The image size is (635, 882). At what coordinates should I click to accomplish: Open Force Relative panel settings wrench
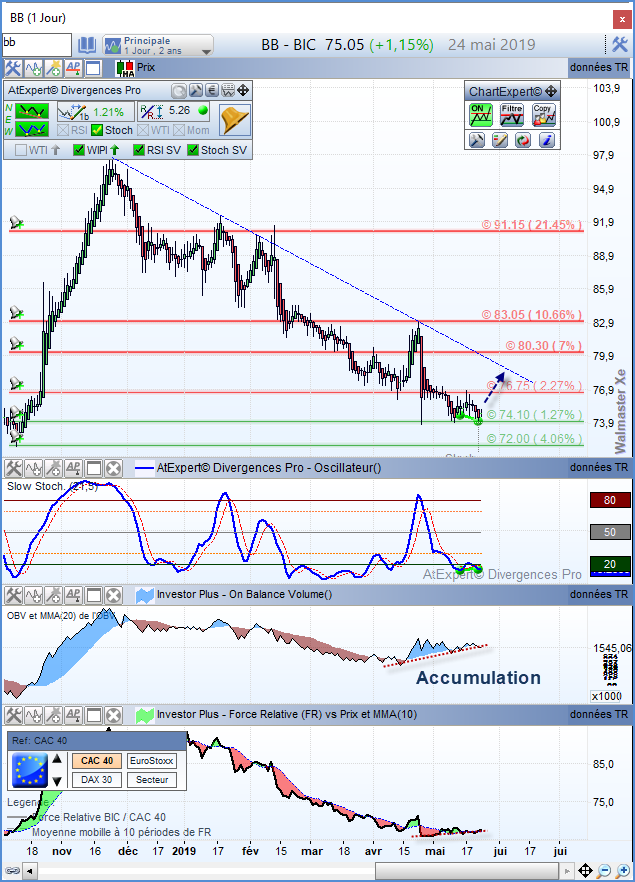12,716
